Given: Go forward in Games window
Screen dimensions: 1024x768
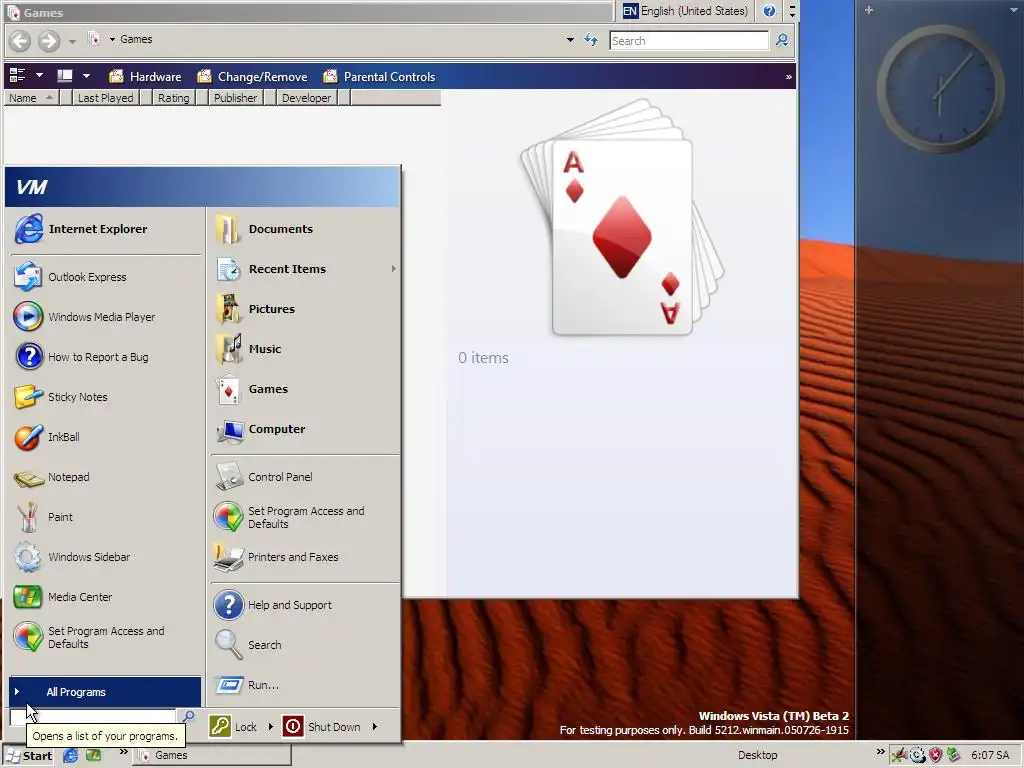Looking at the screenshot, I should click(x=49, y=40).
